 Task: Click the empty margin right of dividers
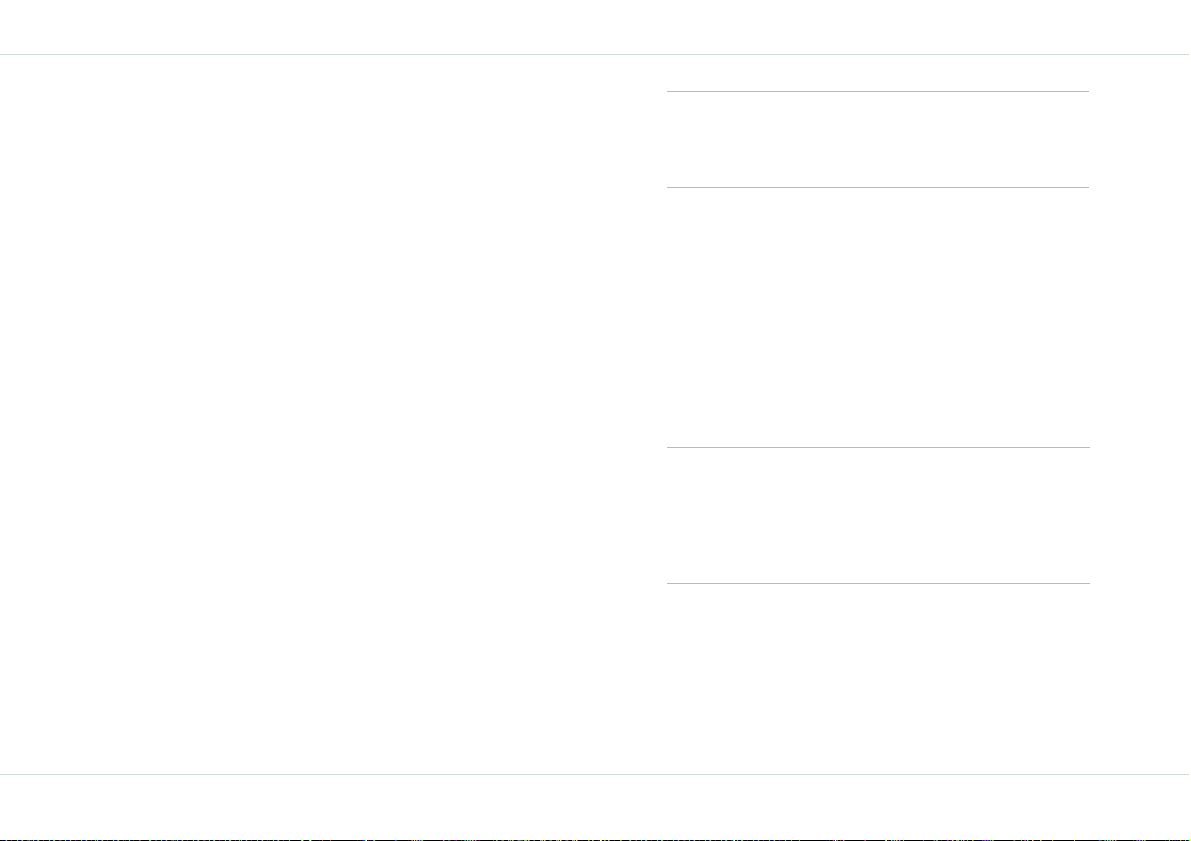1140,414
